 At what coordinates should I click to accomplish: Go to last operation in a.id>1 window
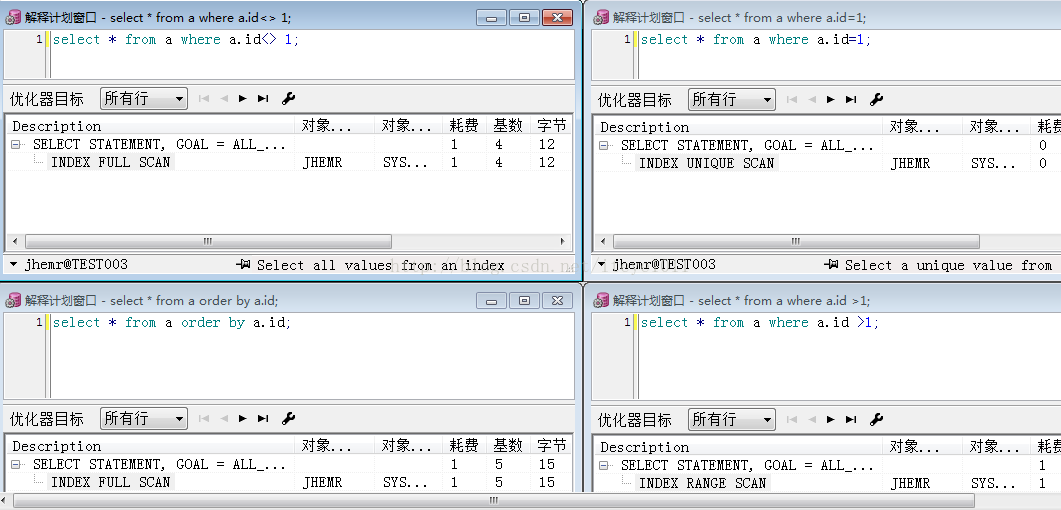851,419
